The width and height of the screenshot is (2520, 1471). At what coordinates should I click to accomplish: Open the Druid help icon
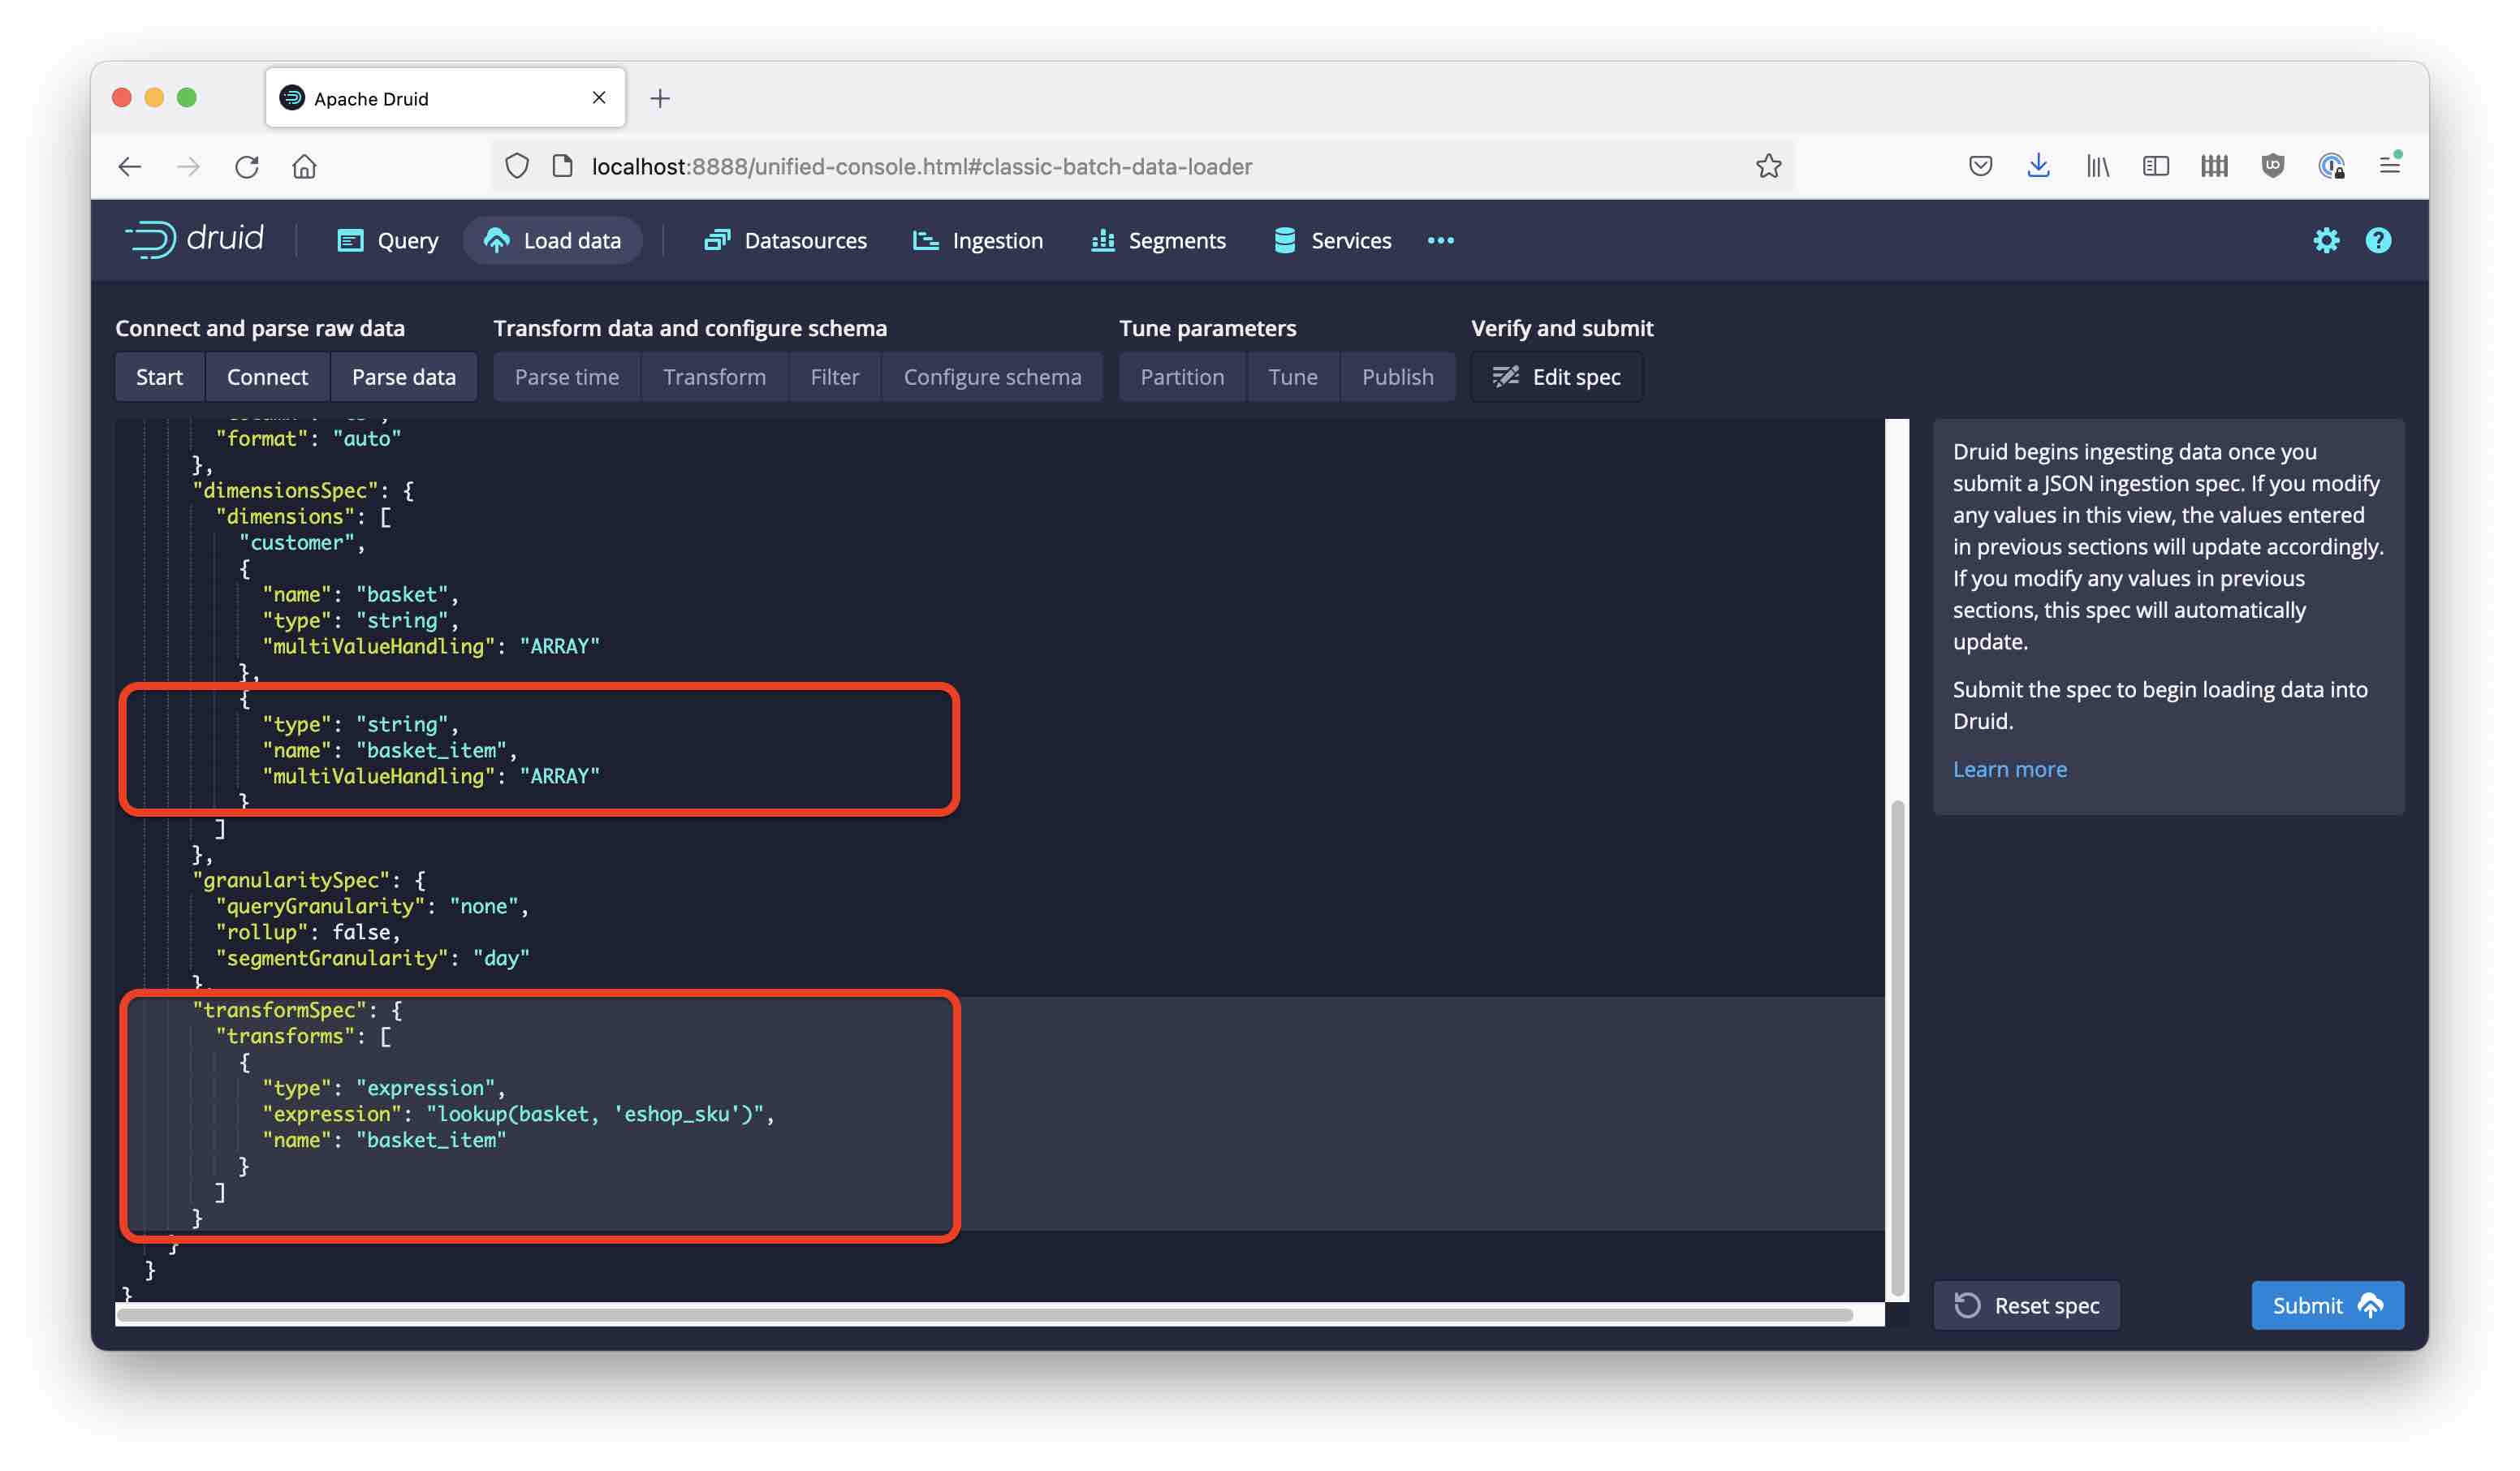click(x=2378, y=240)
